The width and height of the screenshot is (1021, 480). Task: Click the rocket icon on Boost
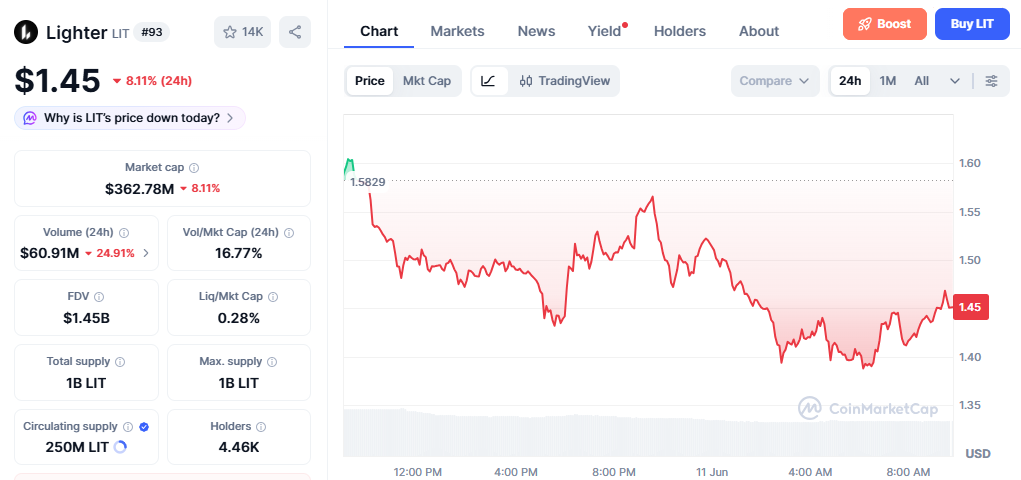point(864,24)
